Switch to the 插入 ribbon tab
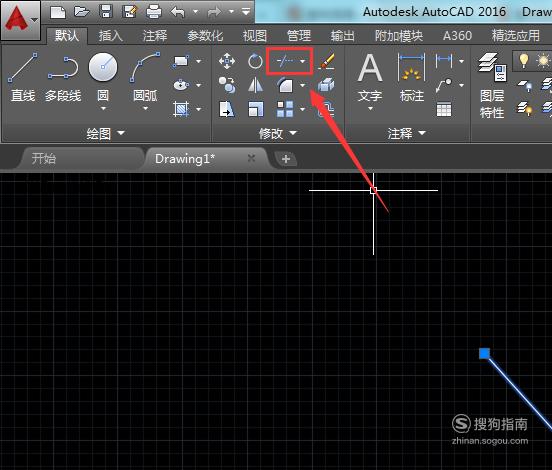Screen dimensions: 552x470 pyautogui.click(x=111, y=36)
